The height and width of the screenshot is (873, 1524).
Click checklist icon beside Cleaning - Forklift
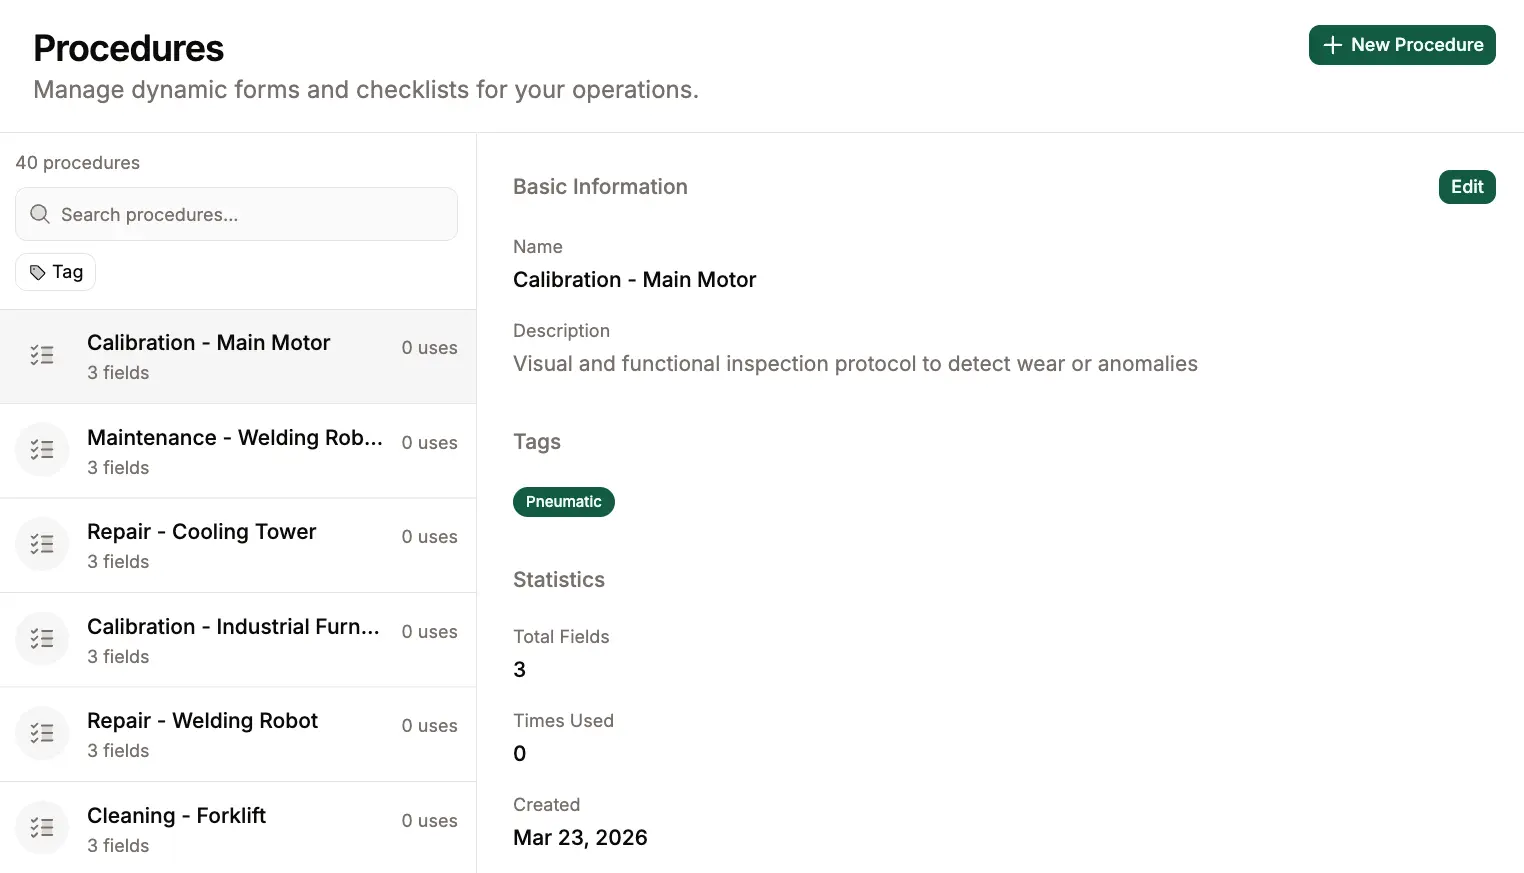pyautogui.click(x=42, y=828)
